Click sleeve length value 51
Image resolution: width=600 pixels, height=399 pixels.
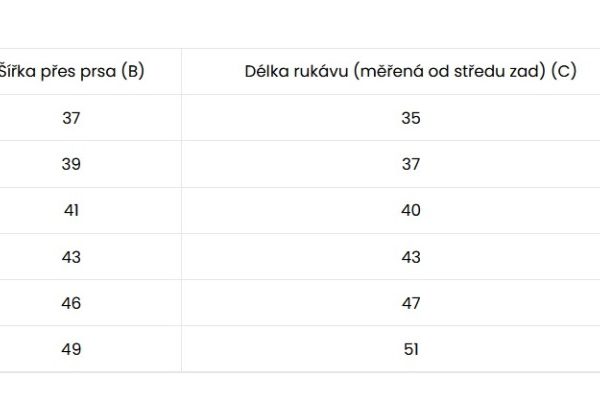coord(411,349)
